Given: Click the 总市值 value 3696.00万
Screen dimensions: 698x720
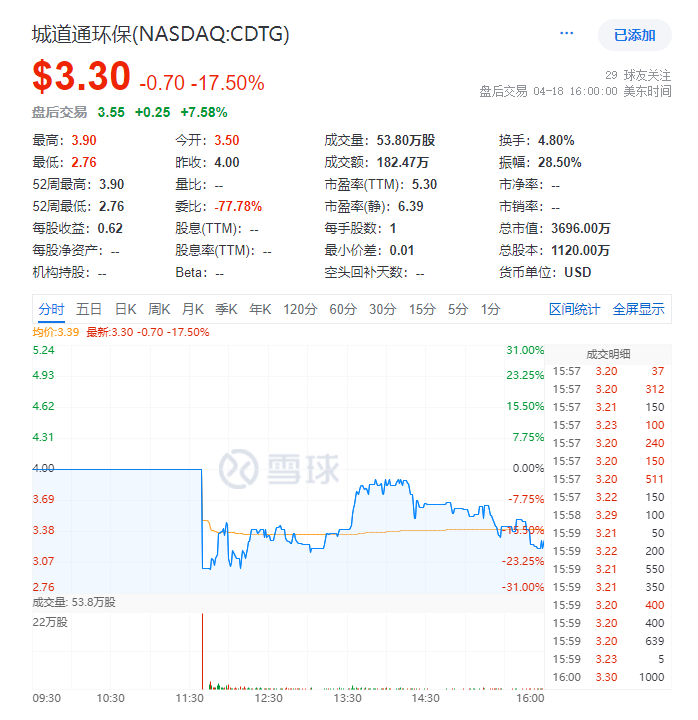Looking at the screenshot, I should click(x=580, y=228).
